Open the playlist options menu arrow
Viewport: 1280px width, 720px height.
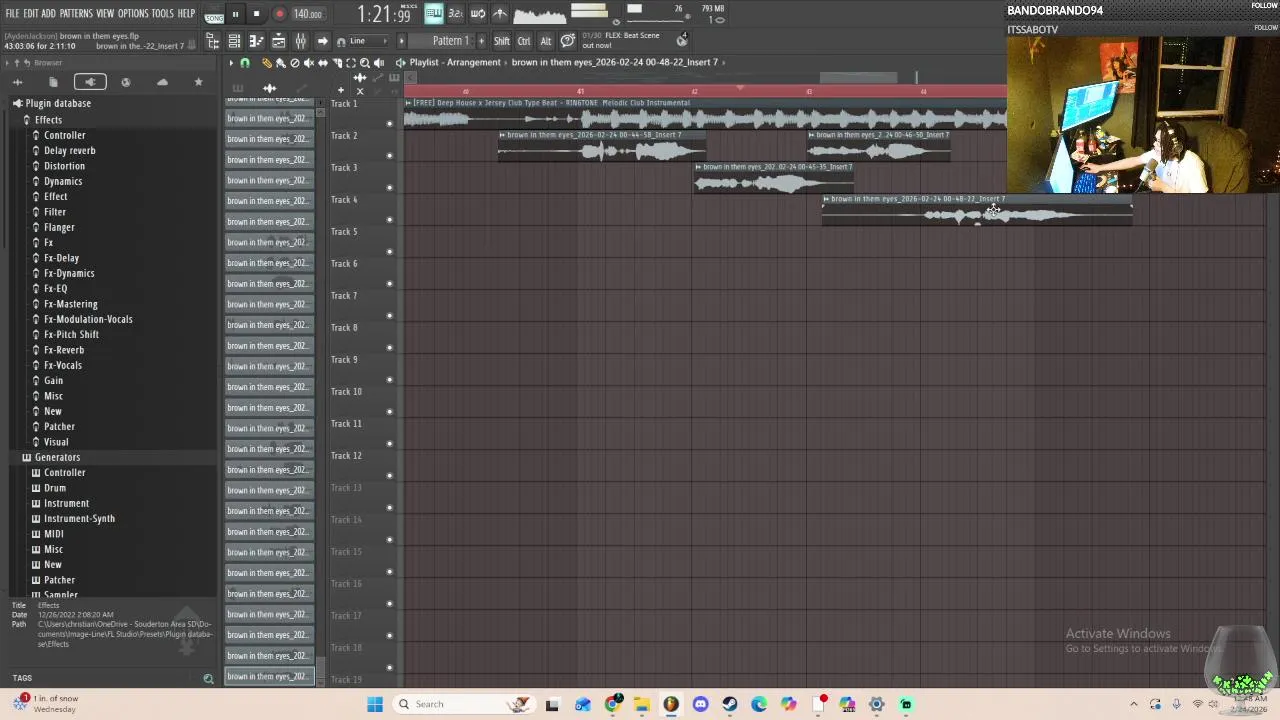232,63
